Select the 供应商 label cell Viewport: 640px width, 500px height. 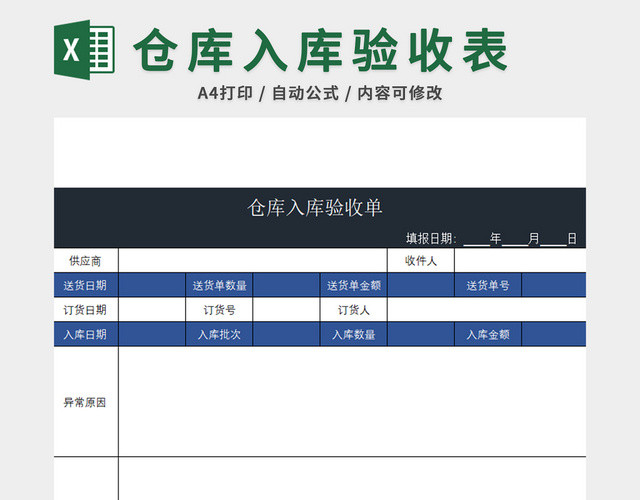click(86, 260)
